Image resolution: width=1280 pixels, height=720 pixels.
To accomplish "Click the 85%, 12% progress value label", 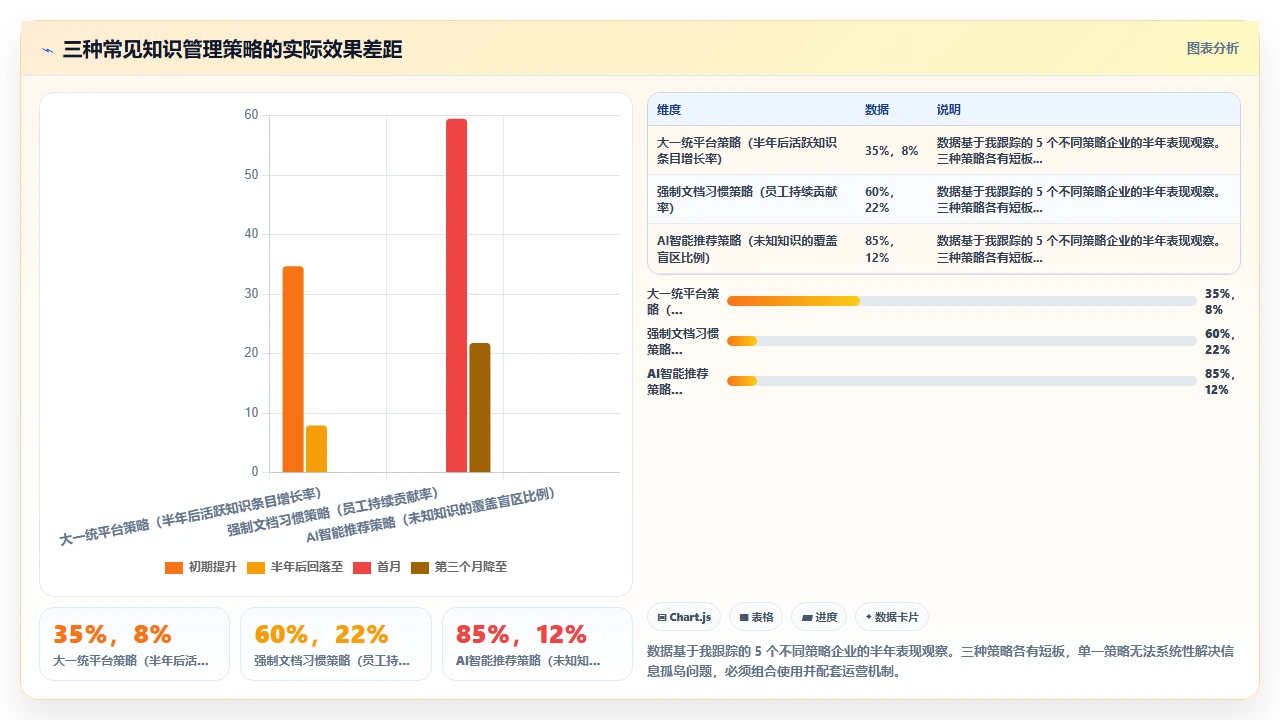I will click(1221, 382).
